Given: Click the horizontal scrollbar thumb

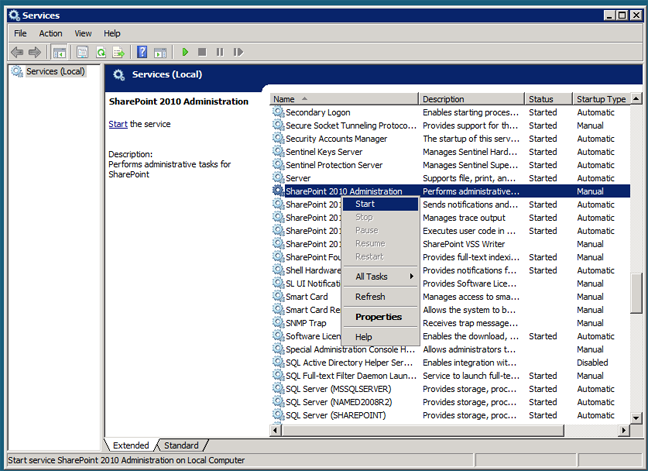Looking at the screenshot, I should point(422,431).
